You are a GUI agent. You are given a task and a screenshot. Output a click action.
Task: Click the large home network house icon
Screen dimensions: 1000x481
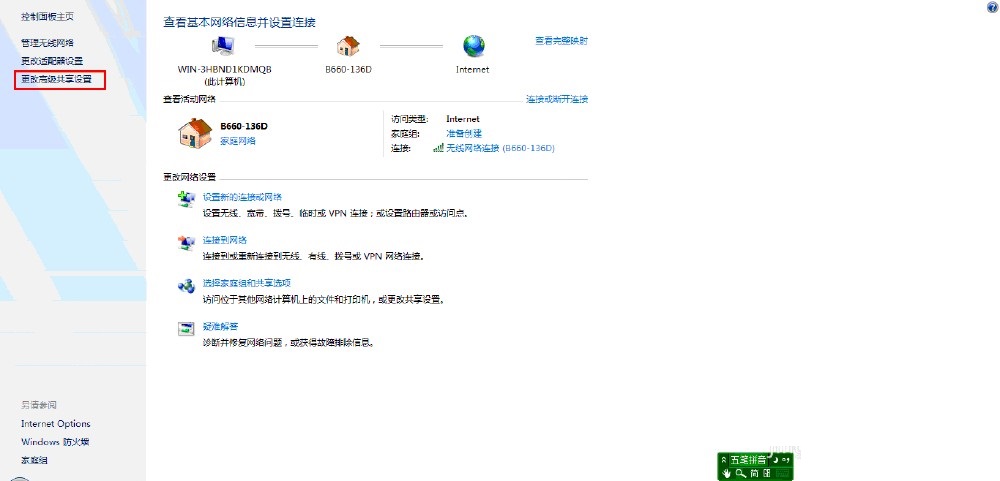[x=196, y=132]
